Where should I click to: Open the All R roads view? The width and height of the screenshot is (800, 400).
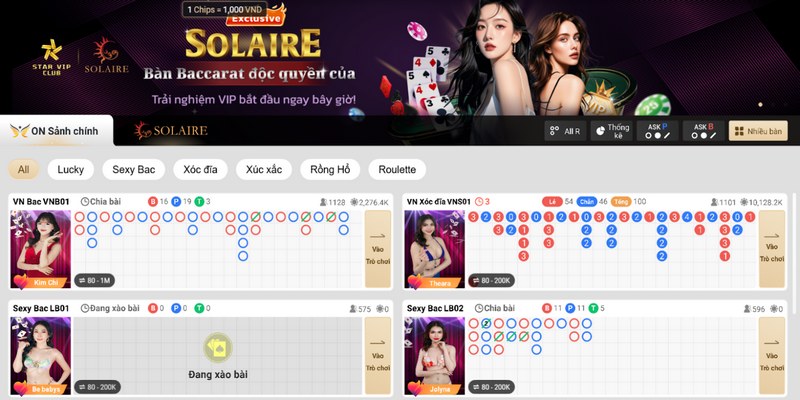[565, 131]
